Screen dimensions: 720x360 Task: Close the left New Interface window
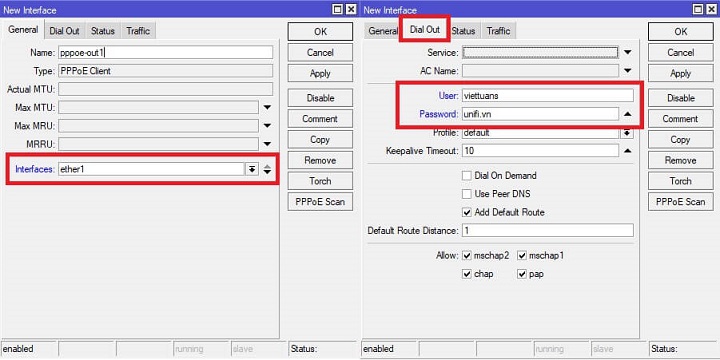[350, 9]
